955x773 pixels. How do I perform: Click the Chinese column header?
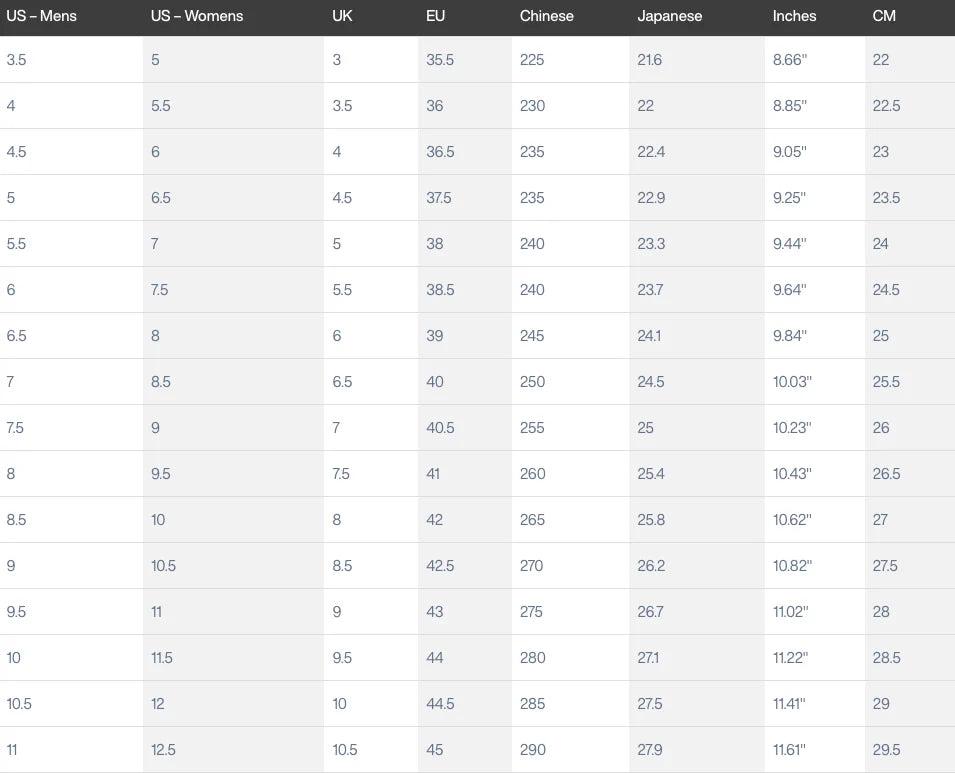546,16
